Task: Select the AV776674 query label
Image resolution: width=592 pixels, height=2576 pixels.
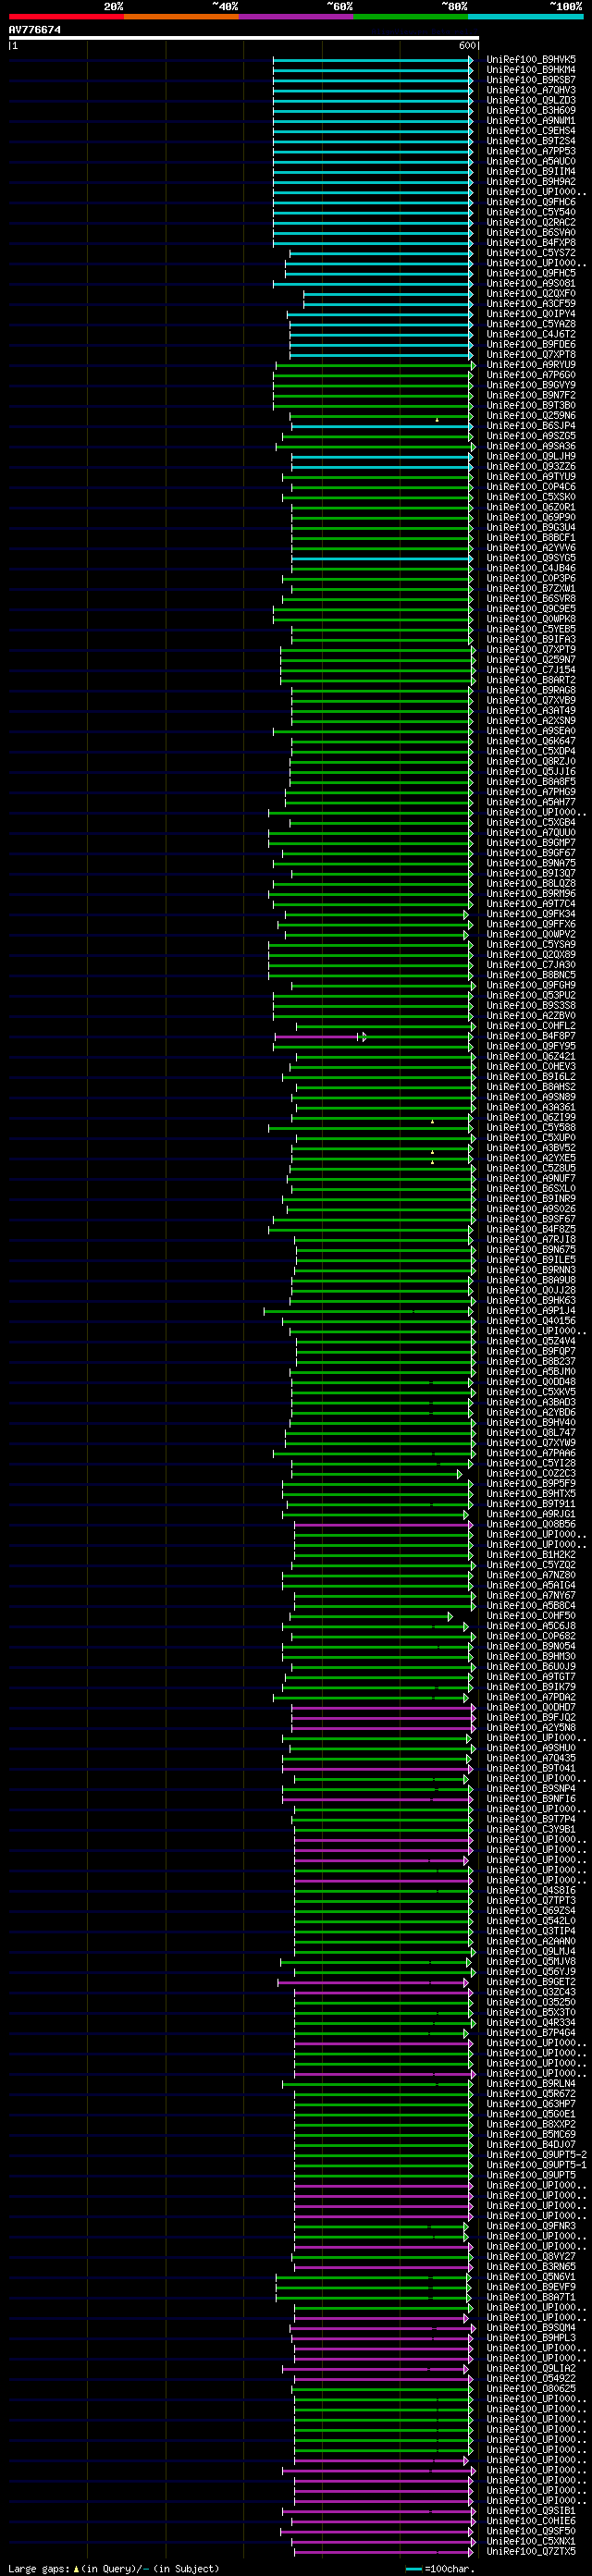Action: pos(35,30)
